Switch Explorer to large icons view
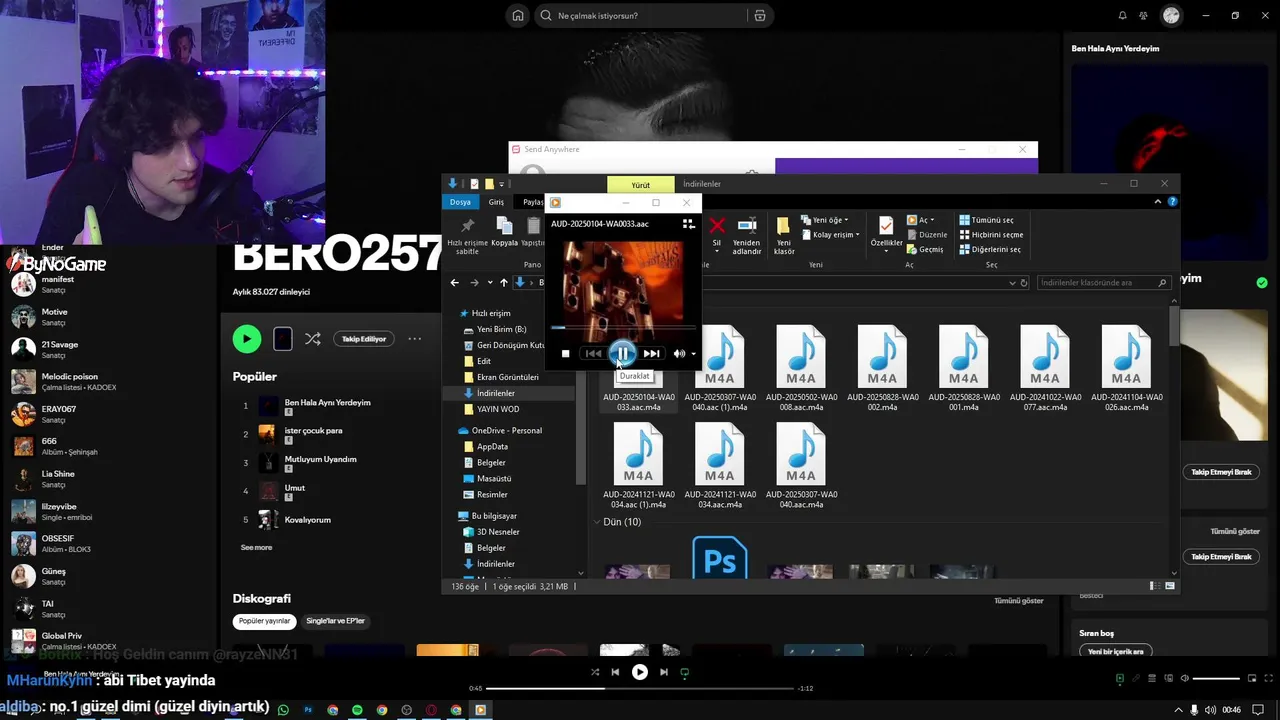The width and height of the screenshot is (1280, 720). (1170, 586)
